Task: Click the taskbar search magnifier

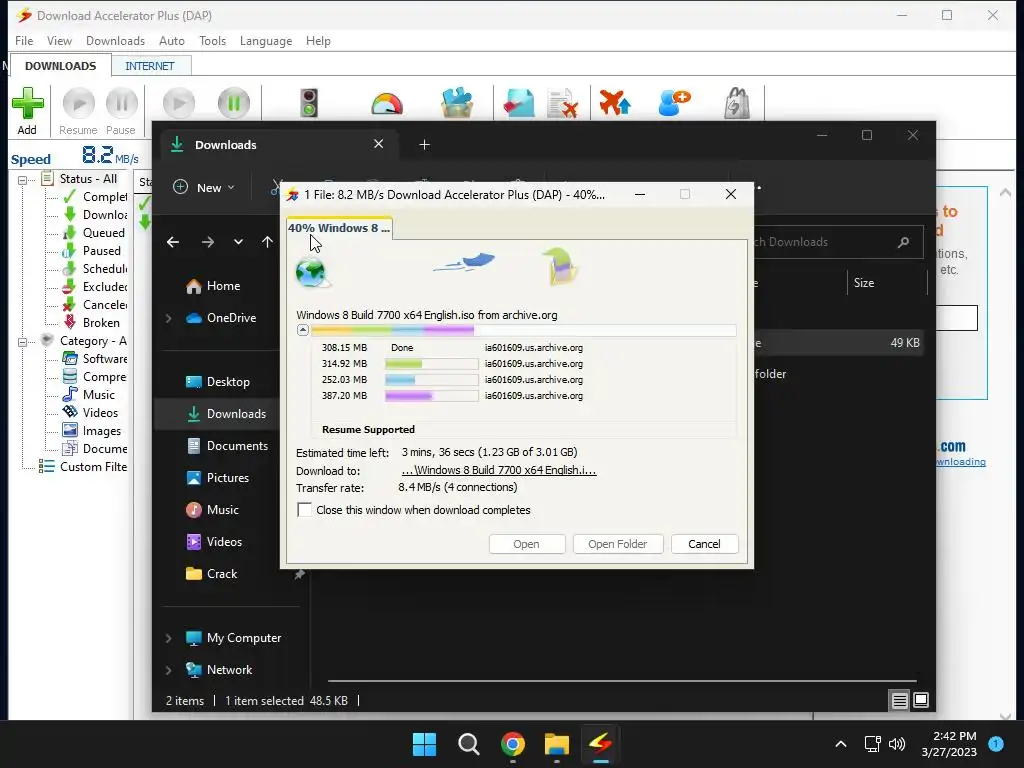Action: pyautogui.click(x=469, y=744)
